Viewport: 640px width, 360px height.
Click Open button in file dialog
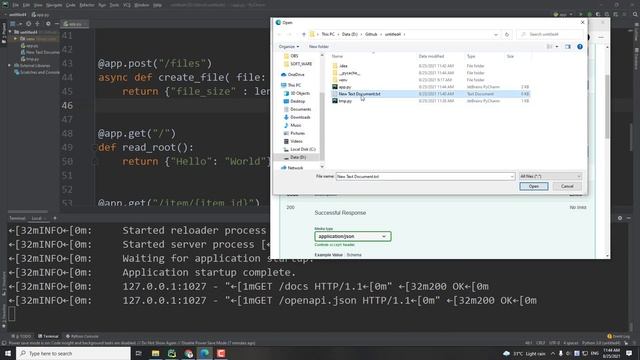coord(533,186)
